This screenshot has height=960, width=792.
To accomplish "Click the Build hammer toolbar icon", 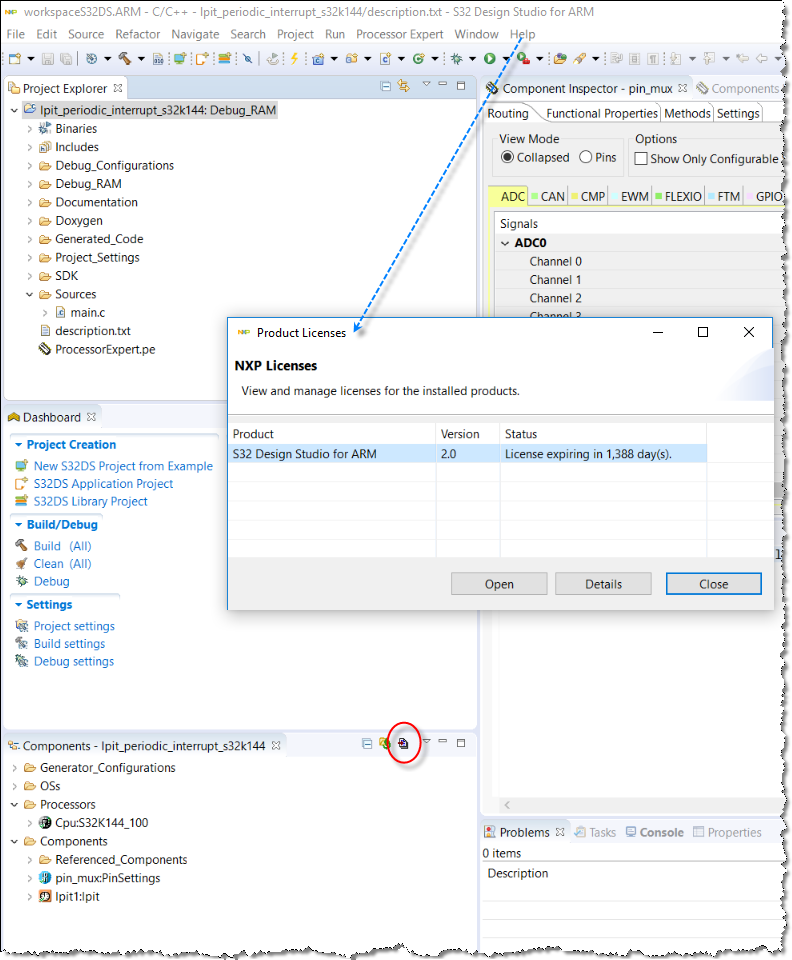I will pyautogui.click(x=124, y=59).
